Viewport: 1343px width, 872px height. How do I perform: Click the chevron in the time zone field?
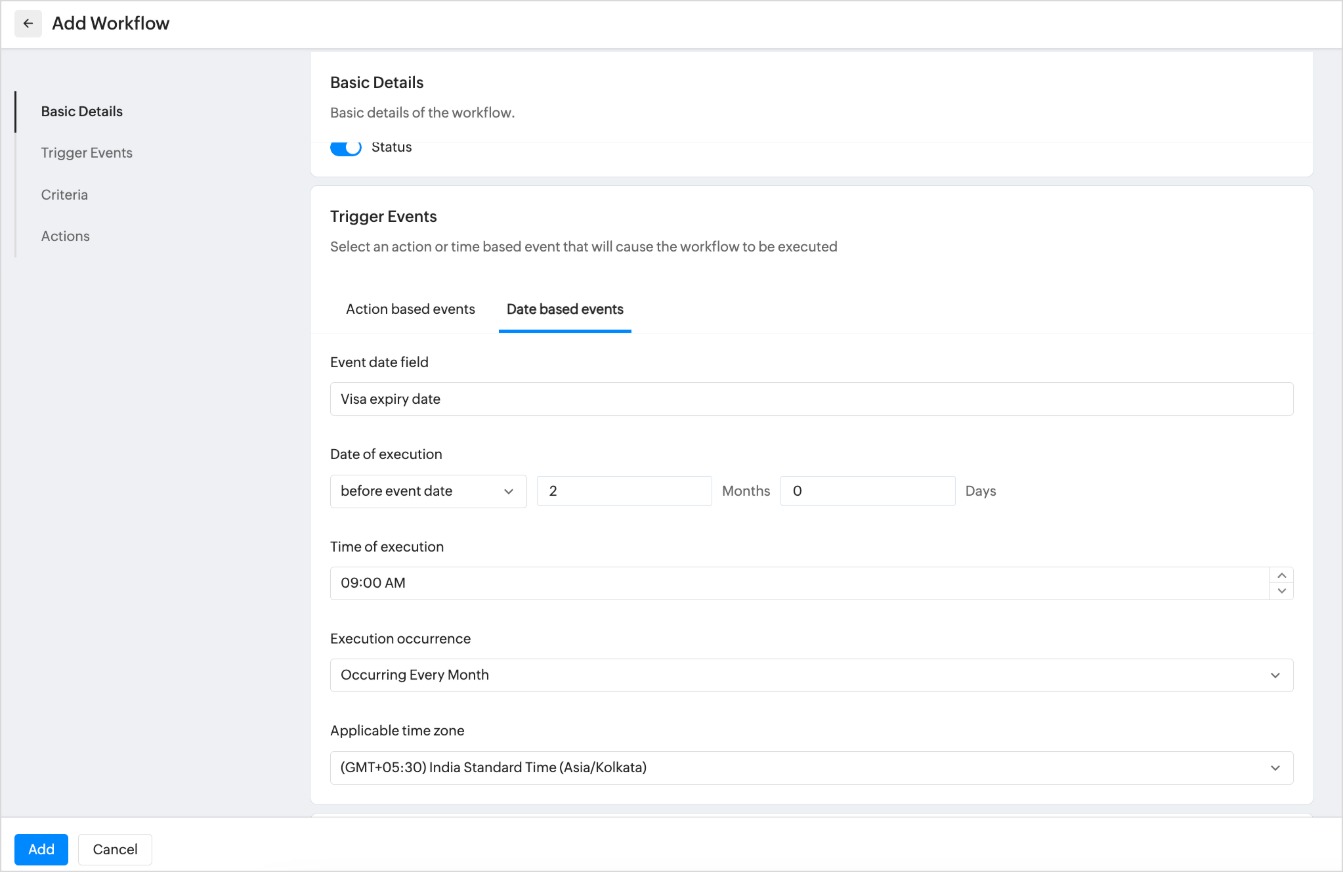tap(1275, 768)
